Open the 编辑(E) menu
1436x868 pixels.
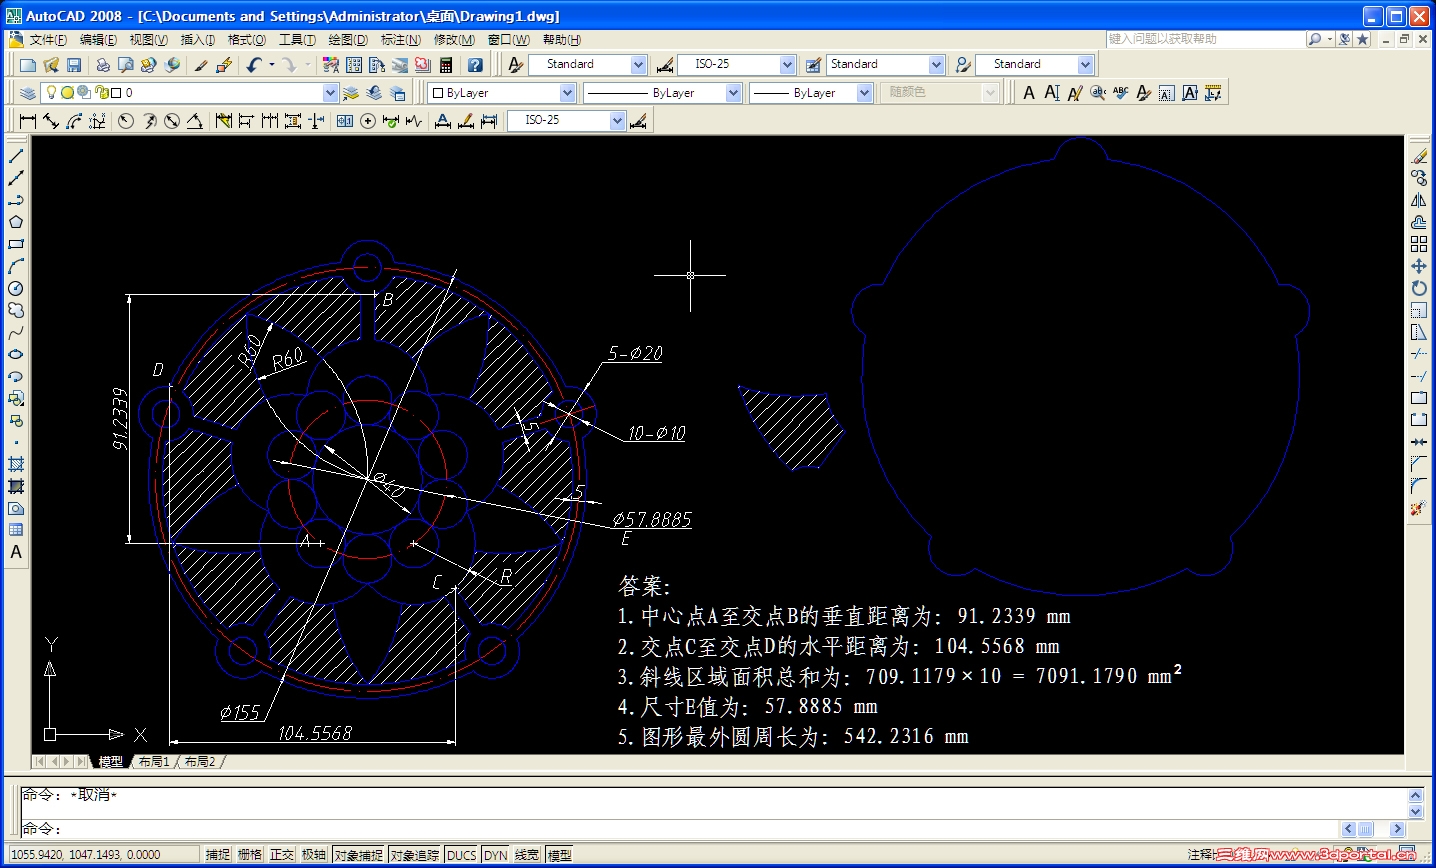[98, 40]
